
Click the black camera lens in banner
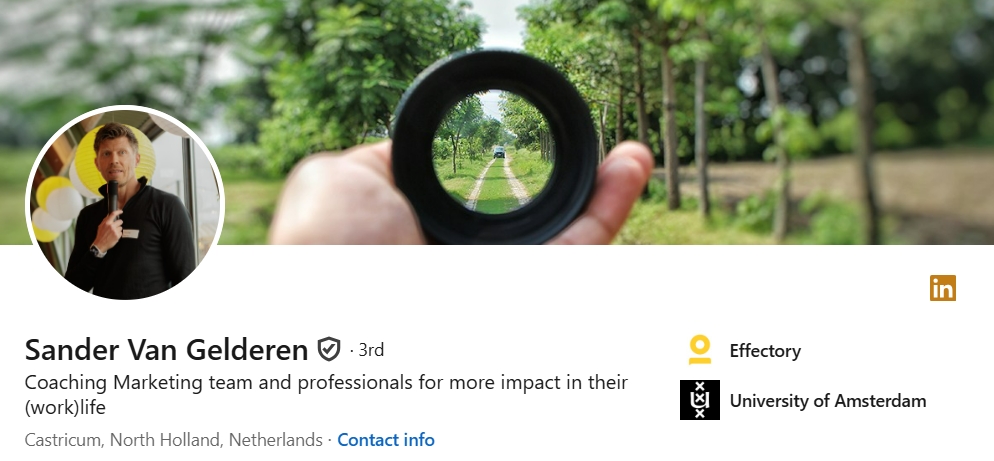(494, 147)
